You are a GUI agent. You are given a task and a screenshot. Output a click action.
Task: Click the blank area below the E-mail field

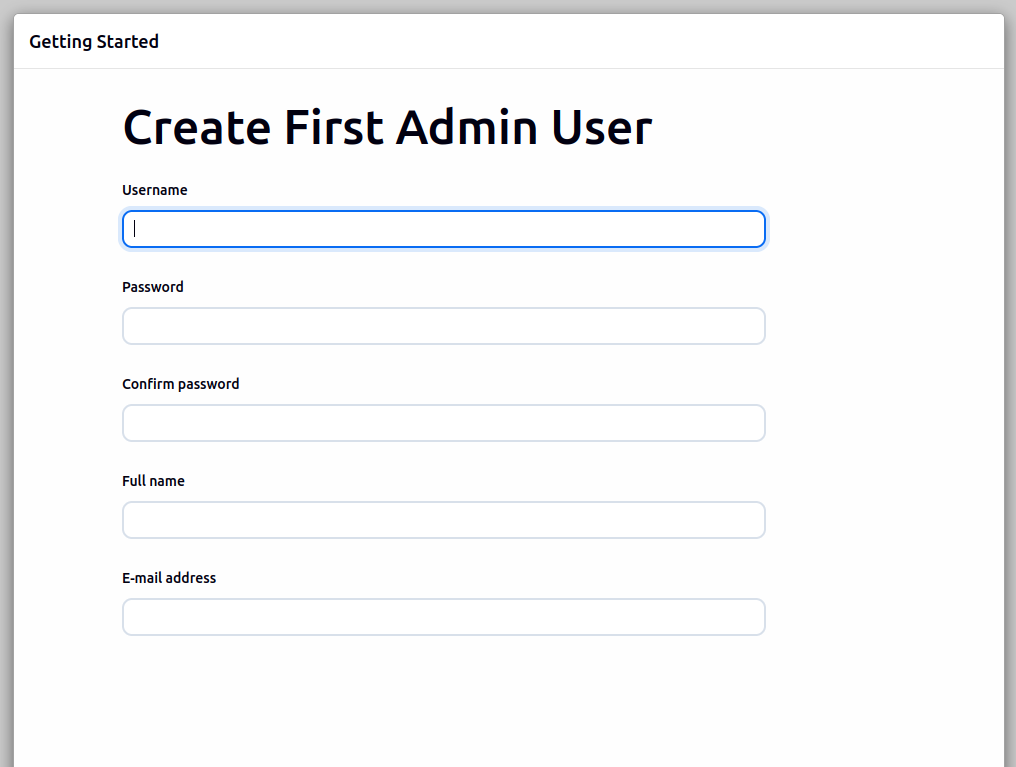click(x=443, y=700)
